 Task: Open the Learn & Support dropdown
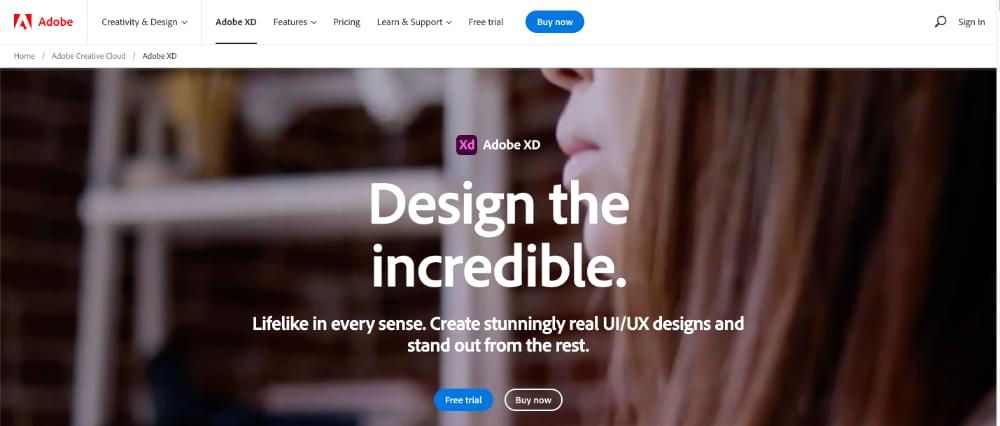pos(415,22)
